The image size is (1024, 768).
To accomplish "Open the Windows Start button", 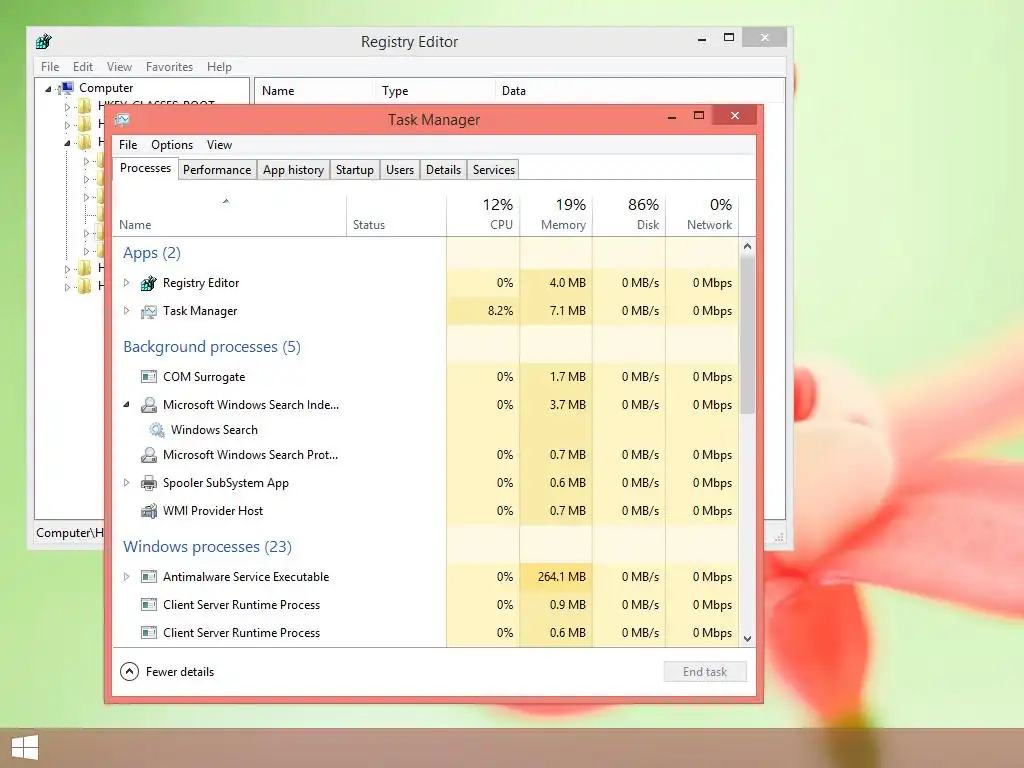I will coord(24,748).
